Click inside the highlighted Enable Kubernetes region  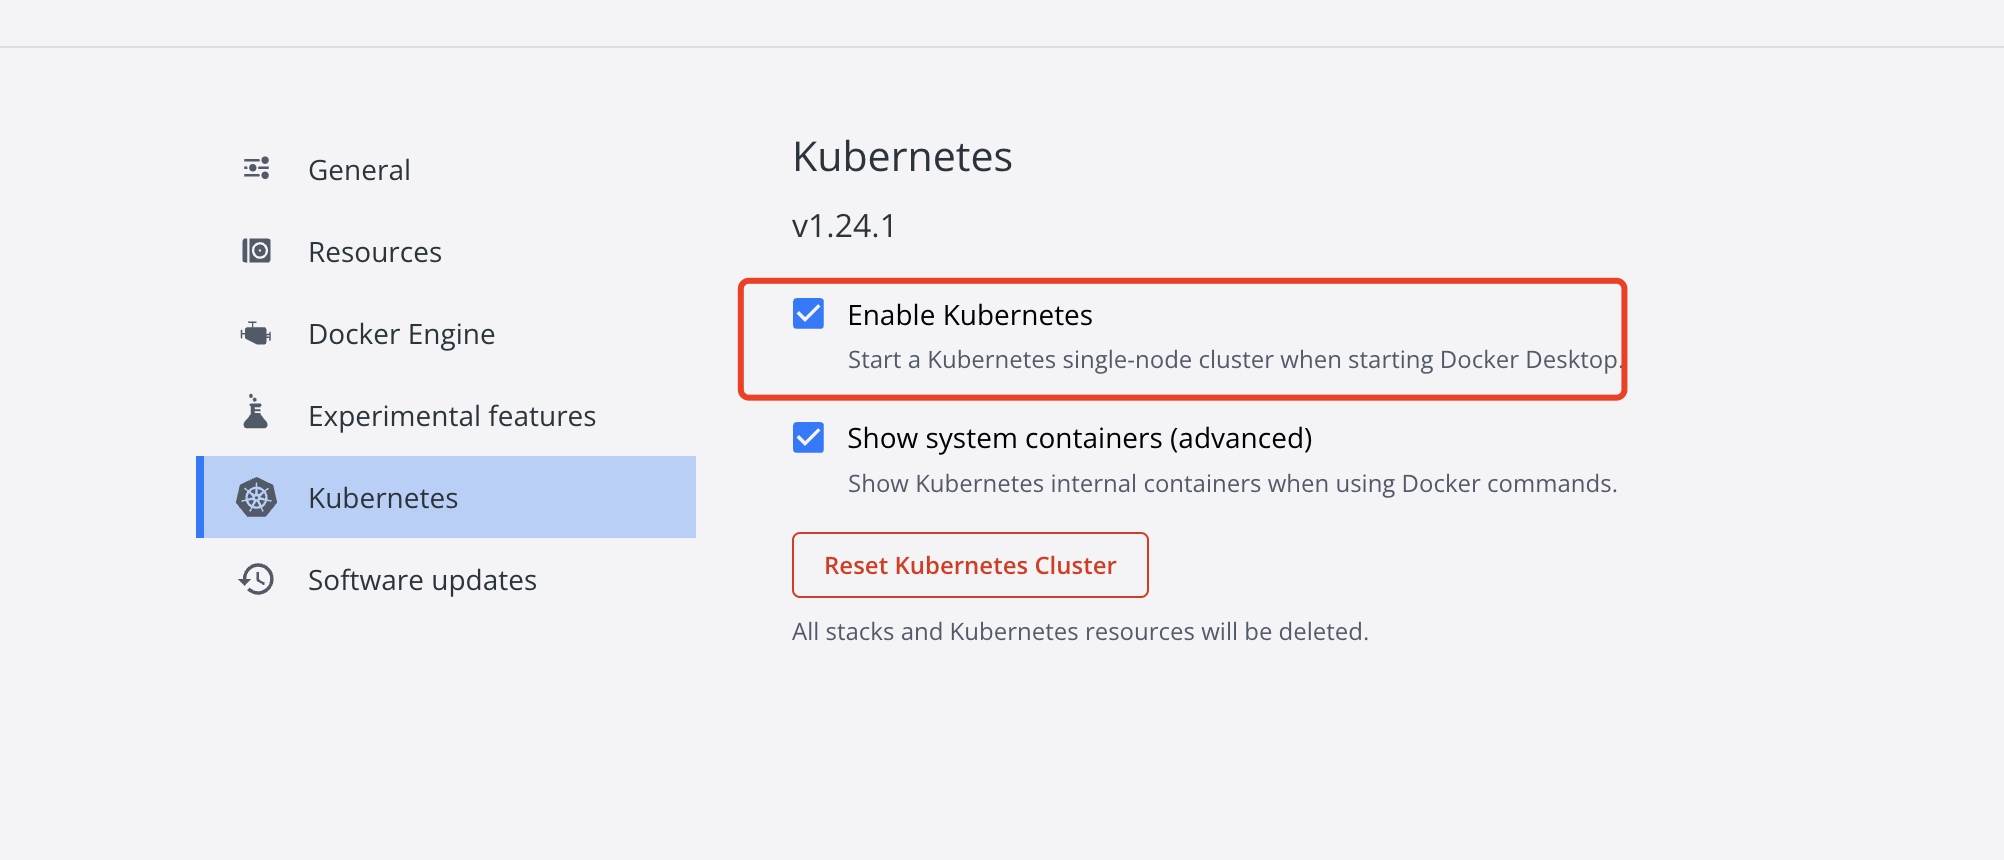[1180, 340]
